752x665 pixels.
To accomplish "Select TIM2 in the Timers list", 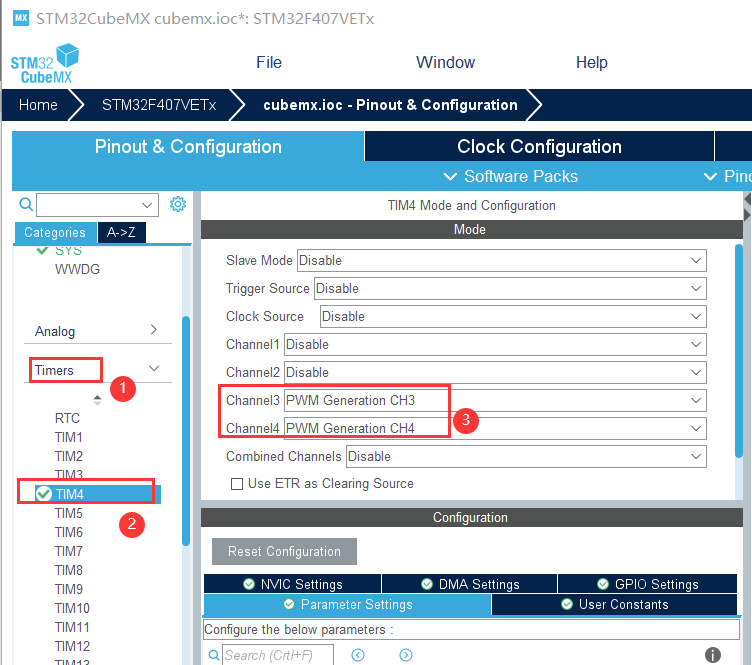I will tap(69, 456).
